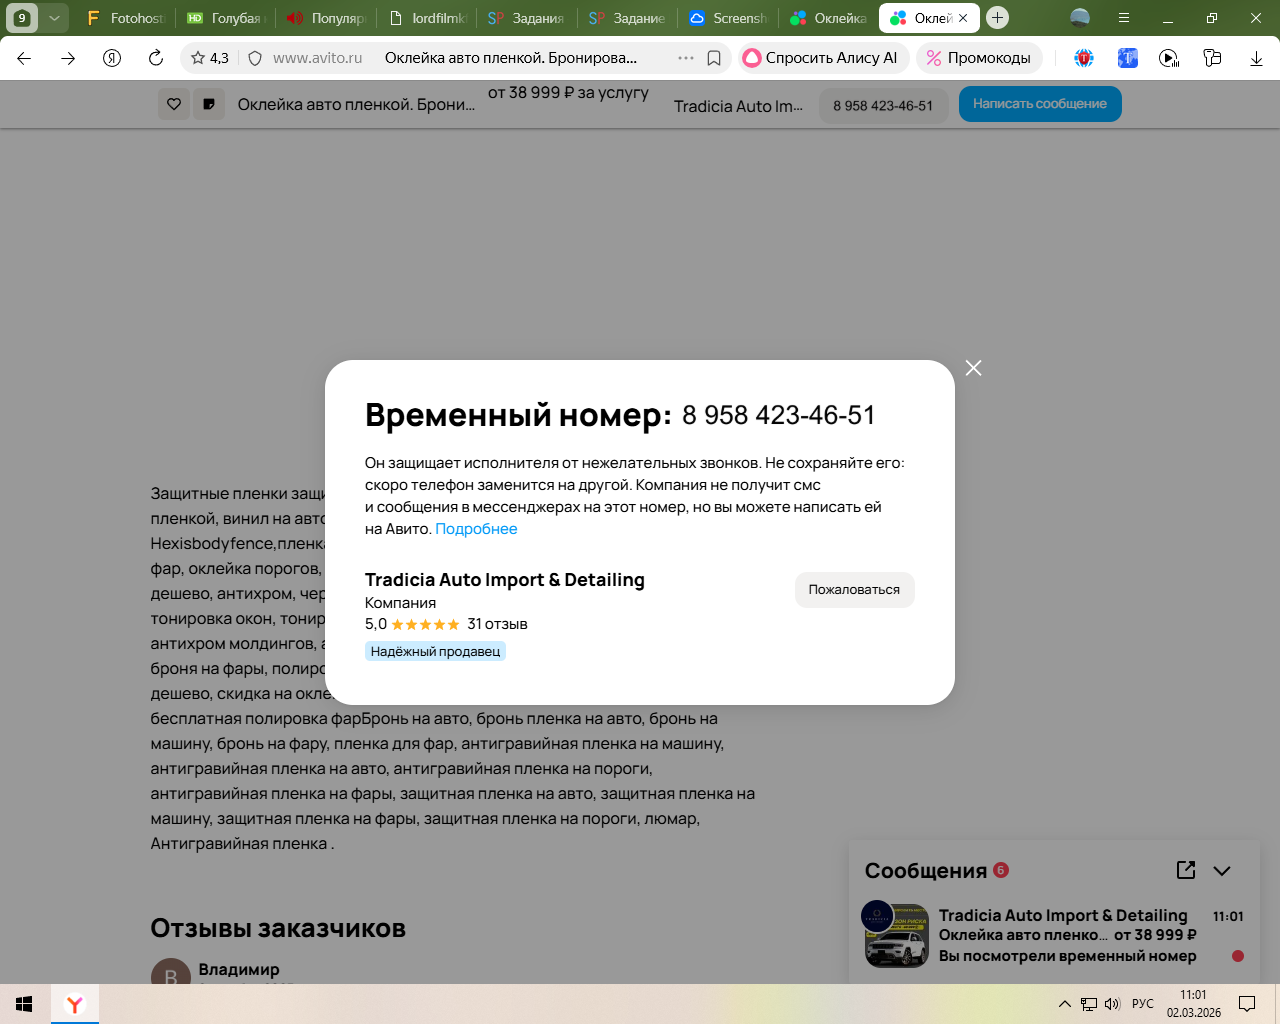Open the red shield extension icon

1084,58
